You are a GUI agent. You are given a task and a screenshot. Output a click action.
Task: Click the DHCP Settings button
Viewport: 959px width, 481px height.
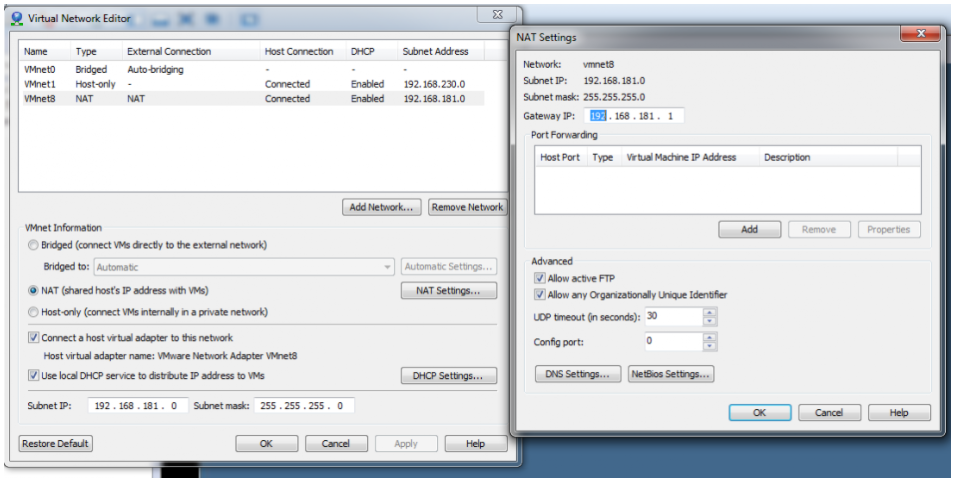449,376
